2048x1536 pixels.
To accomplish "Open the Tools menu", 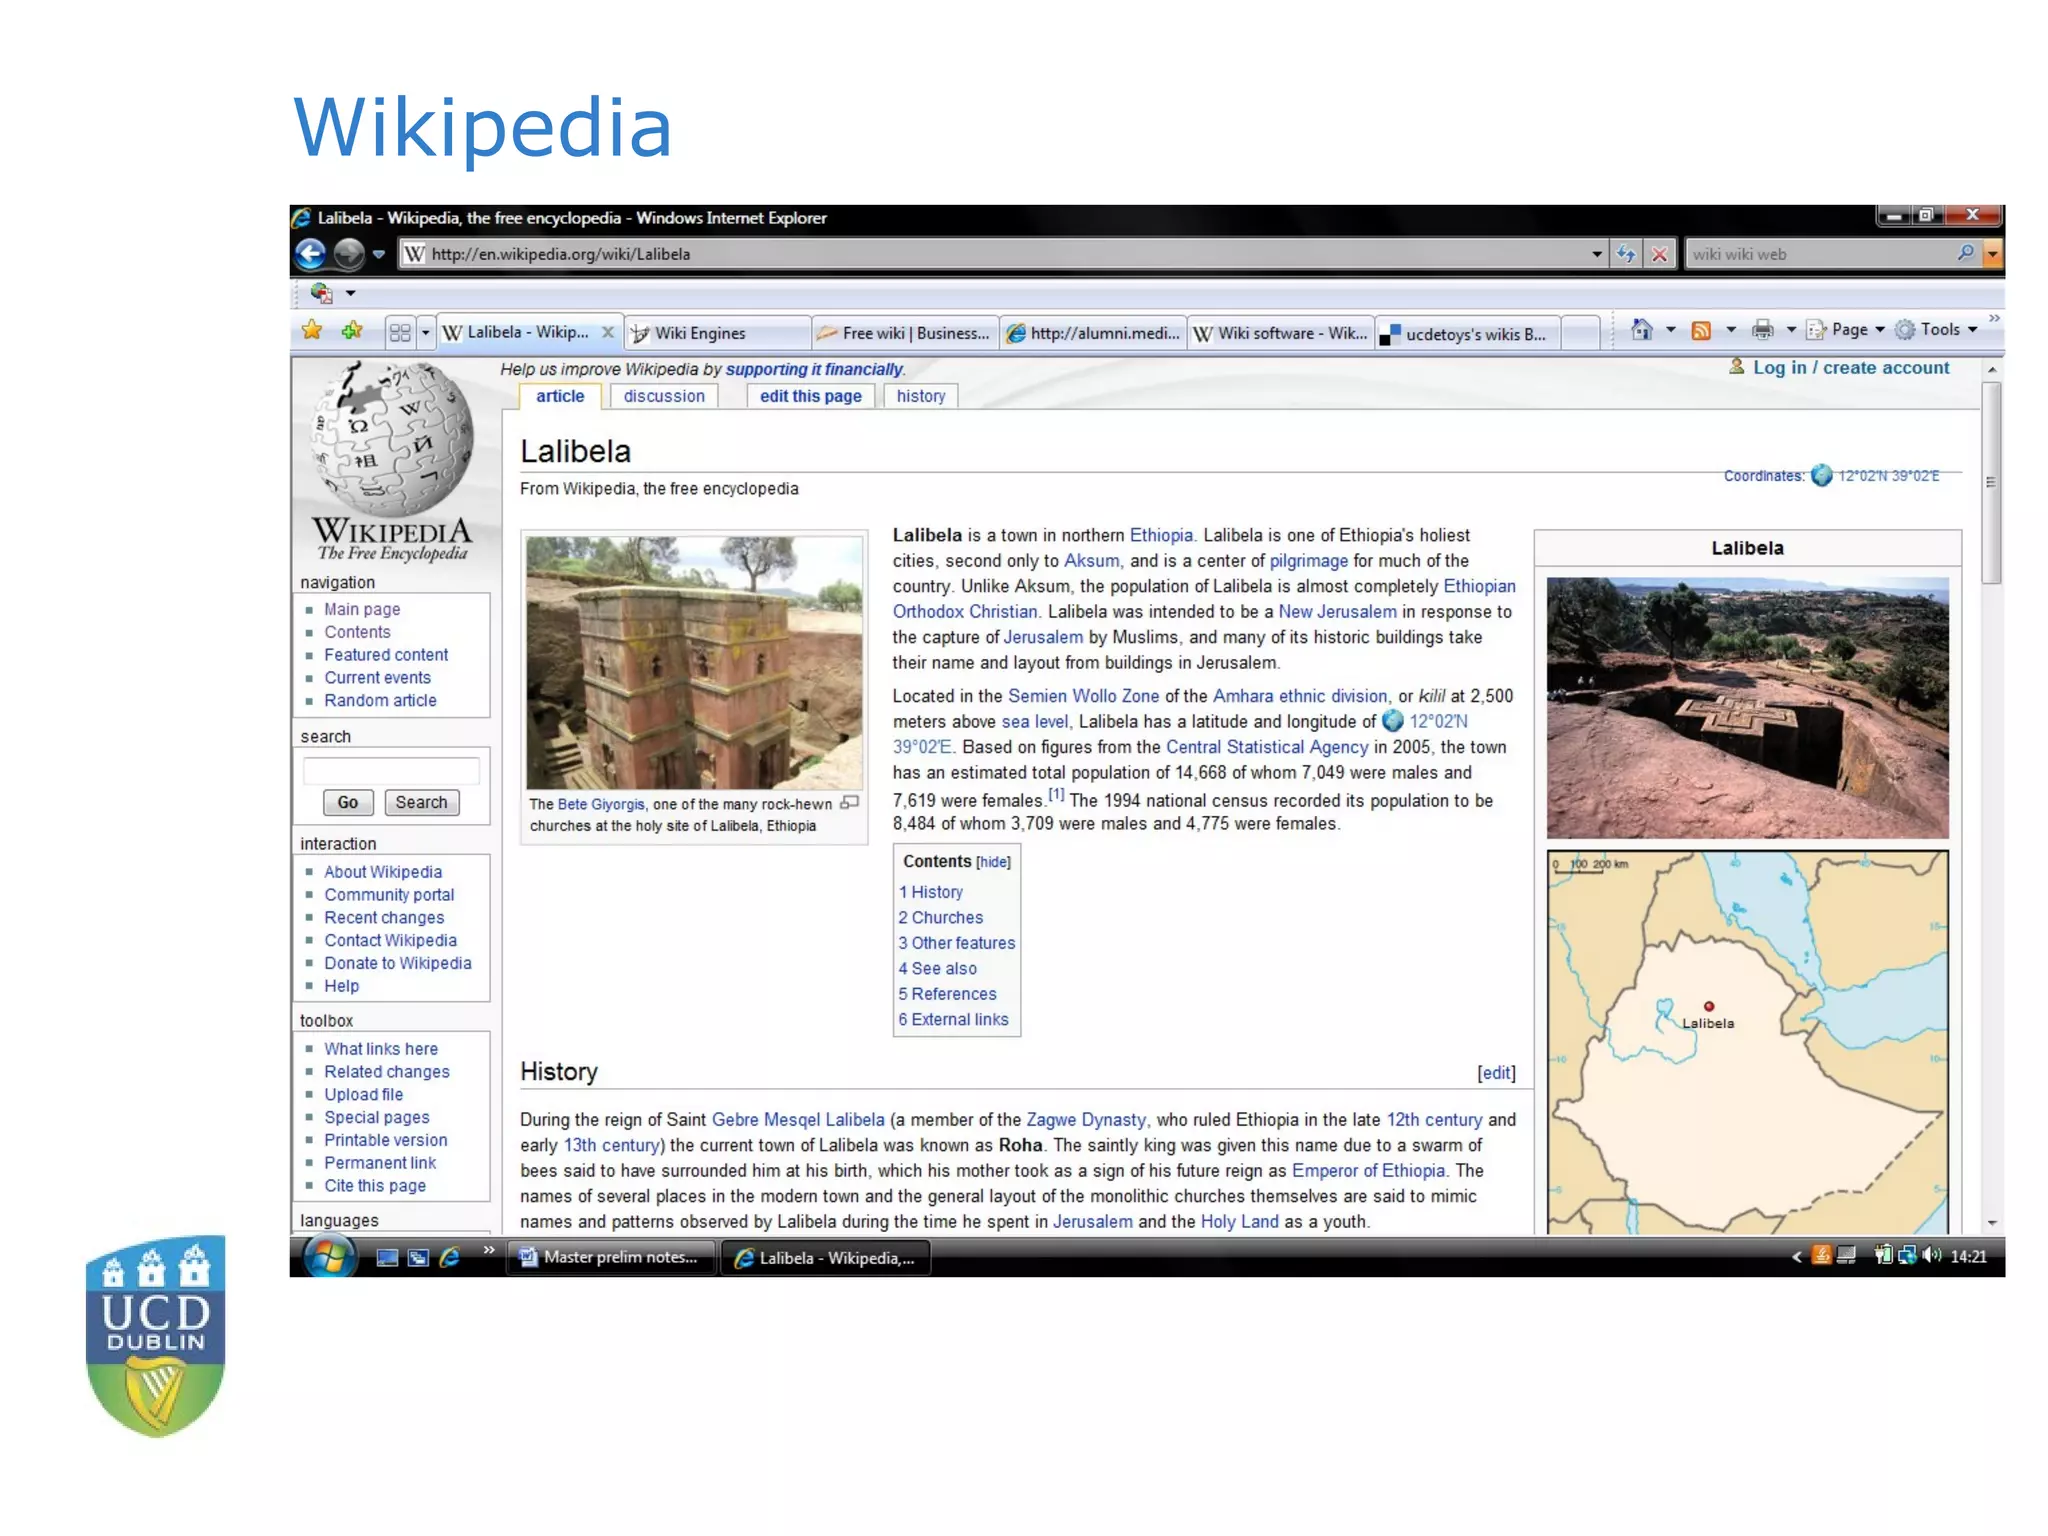I will 1936,329.
